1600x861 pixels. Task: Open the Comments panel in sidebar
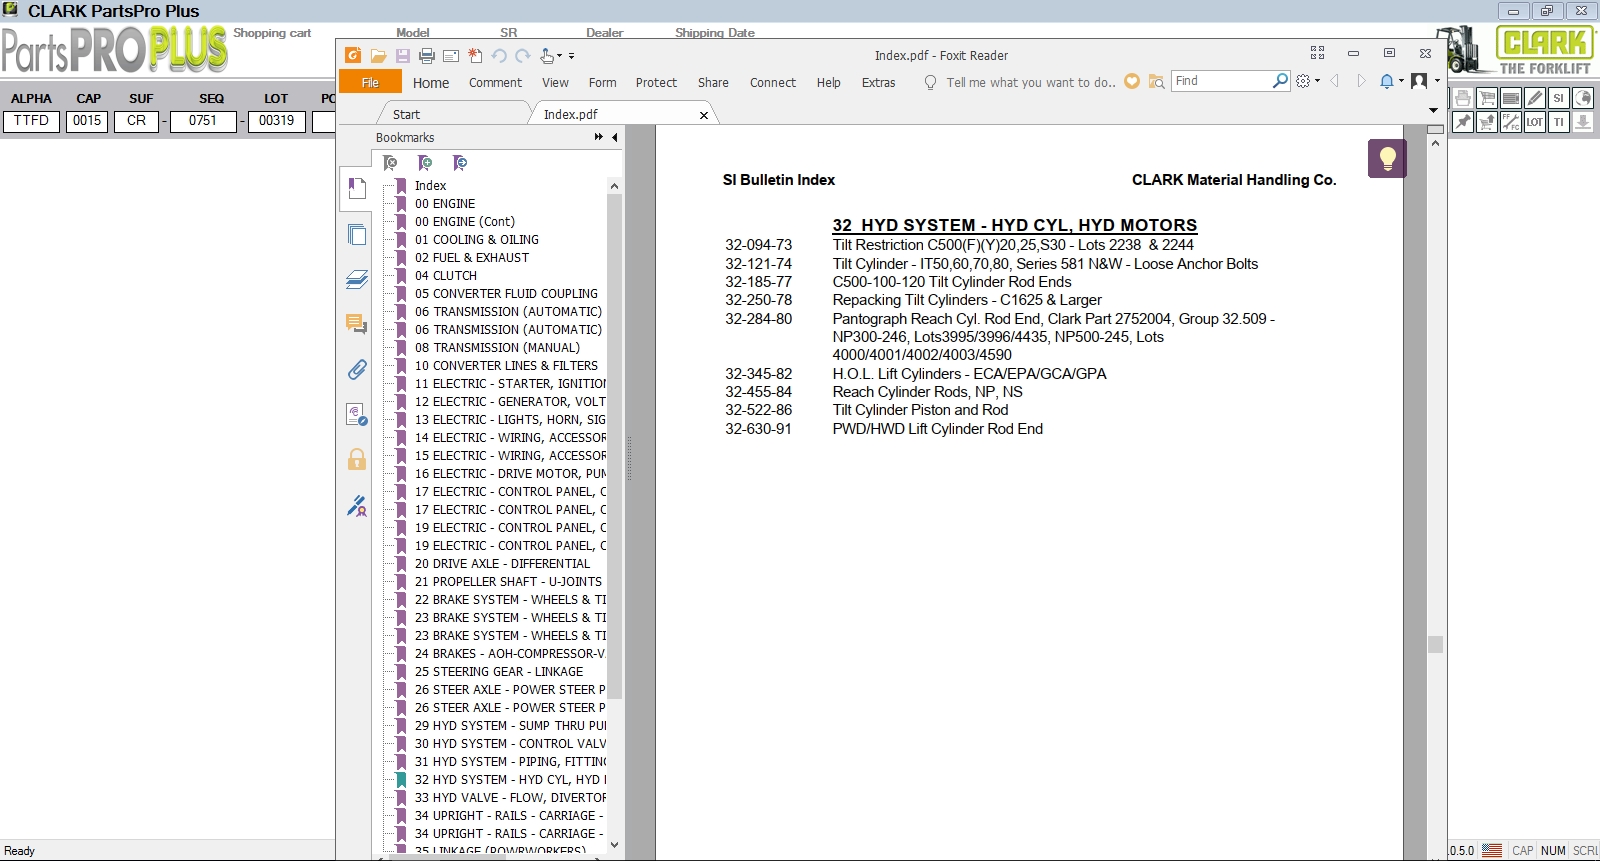357,324
